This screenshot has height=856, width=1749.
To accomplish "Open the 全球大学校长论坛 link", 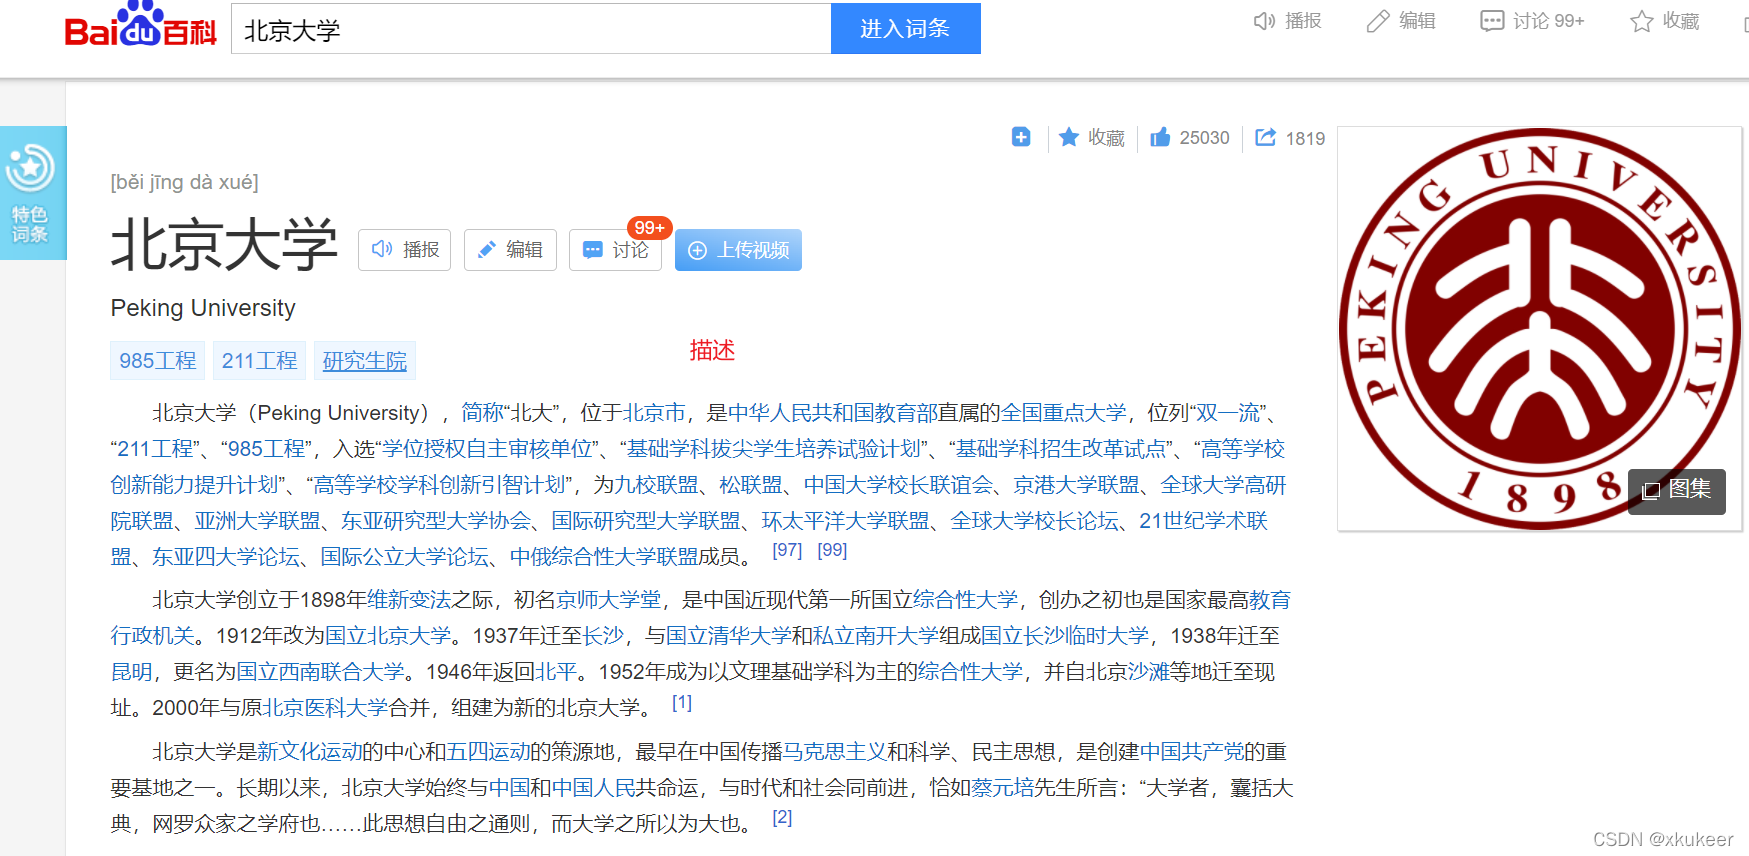I will [x=1034, y=521].
